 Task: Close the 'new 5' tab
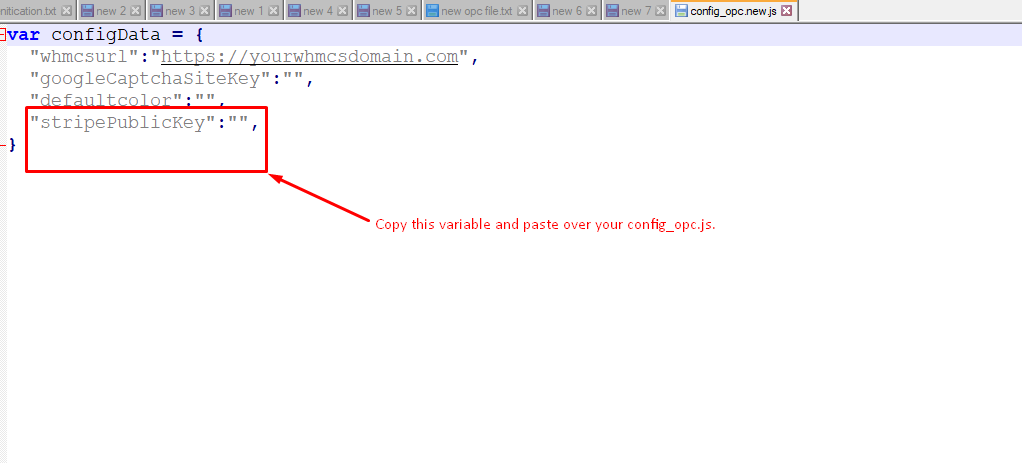(412, 11)
